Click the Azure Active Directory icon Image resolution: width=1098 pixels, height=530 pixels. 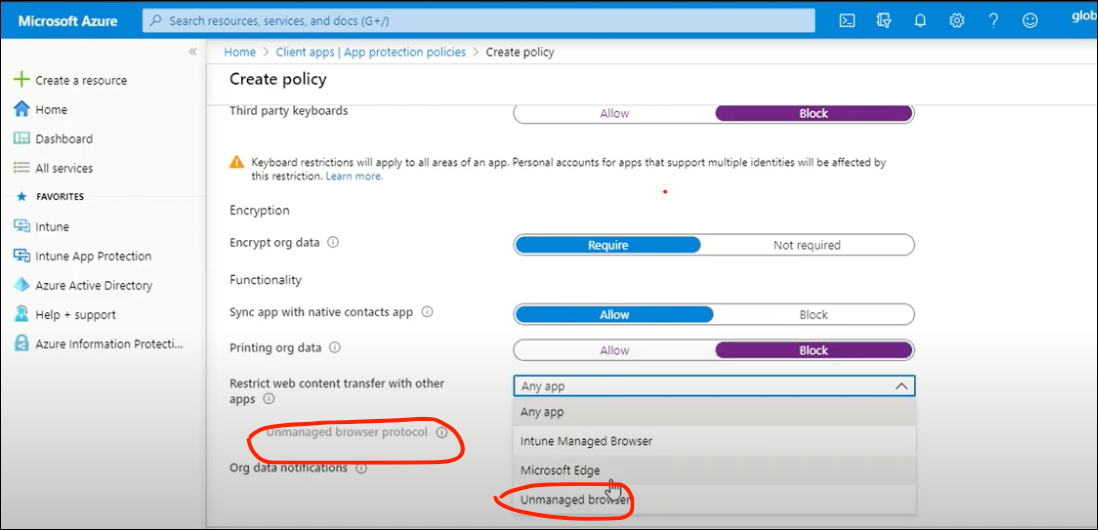coord(22,286)
